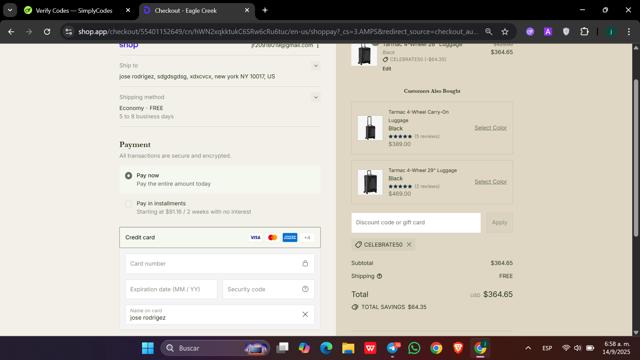This screenshot has width=640, height=360.
Task: Open the shield extension icon
Action: [x=566, y=31]
